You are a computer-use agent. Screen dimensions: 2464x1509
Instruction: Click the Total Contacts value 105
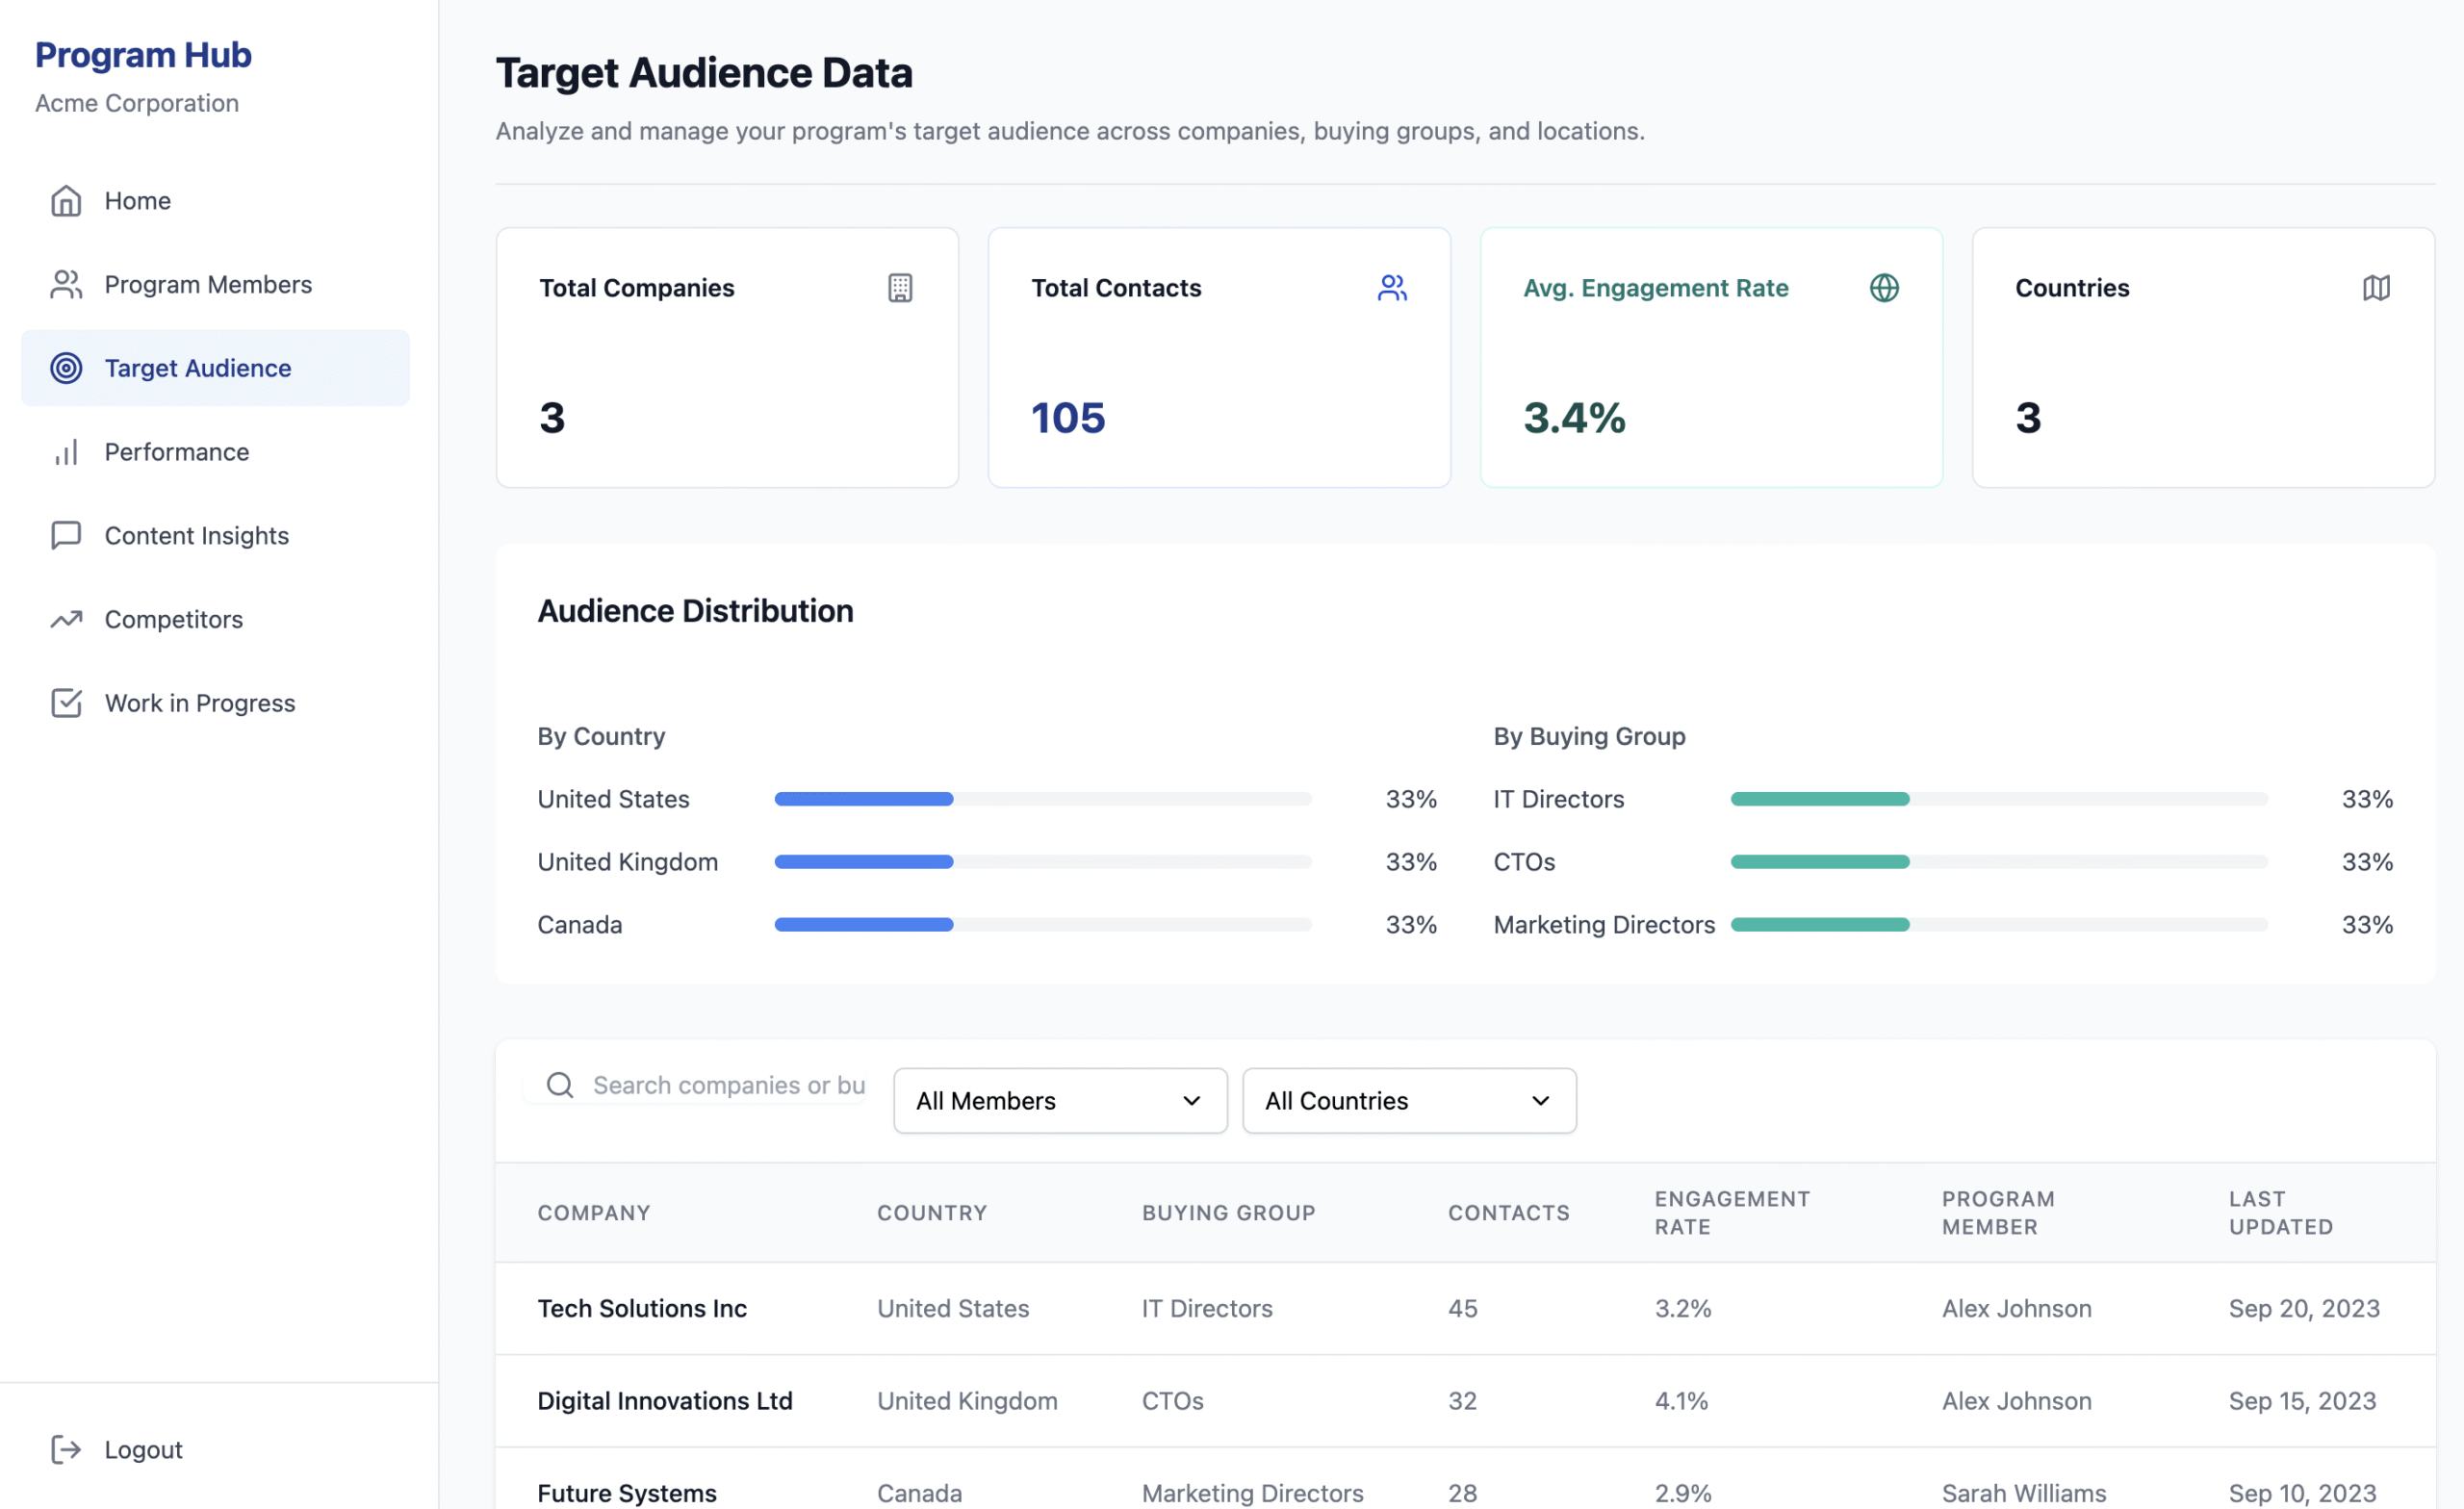tap(1068, 418)
